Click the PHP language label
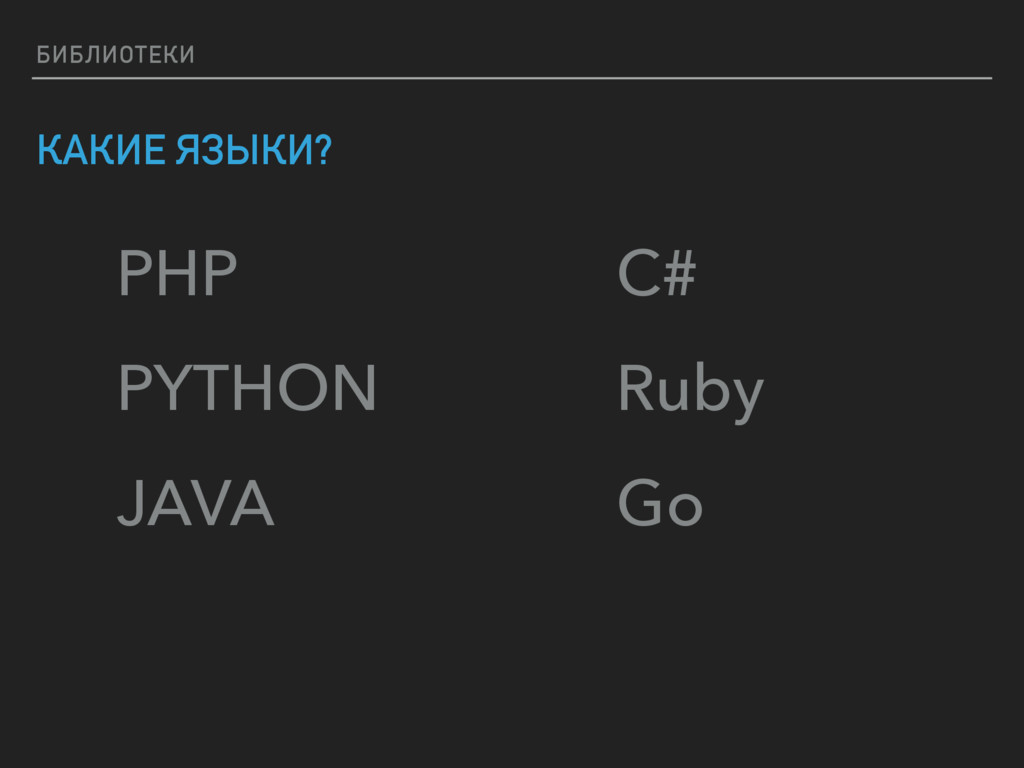Viewport: 1024px width, 768px height. tap(177, 273)
